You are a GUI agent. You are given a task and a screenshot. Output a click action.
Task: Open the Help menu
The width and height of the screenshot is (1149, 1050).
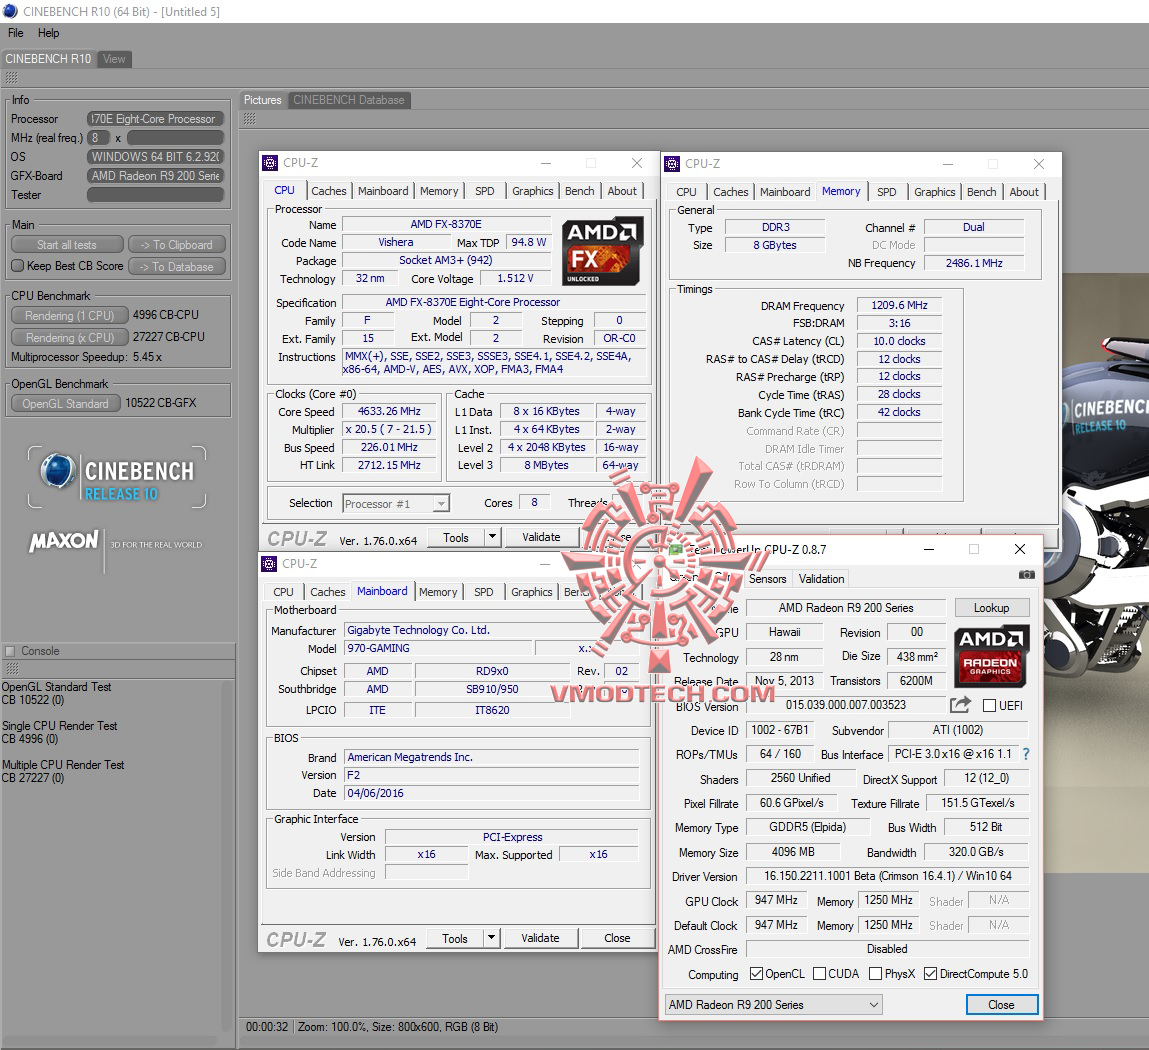pos(48,33)
